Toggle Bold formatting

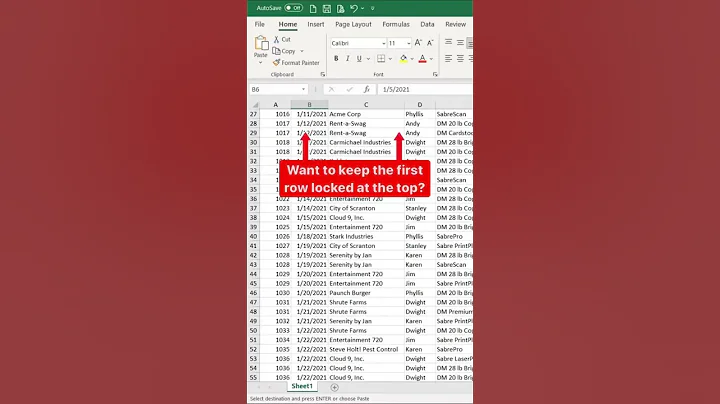click(336, 58)
